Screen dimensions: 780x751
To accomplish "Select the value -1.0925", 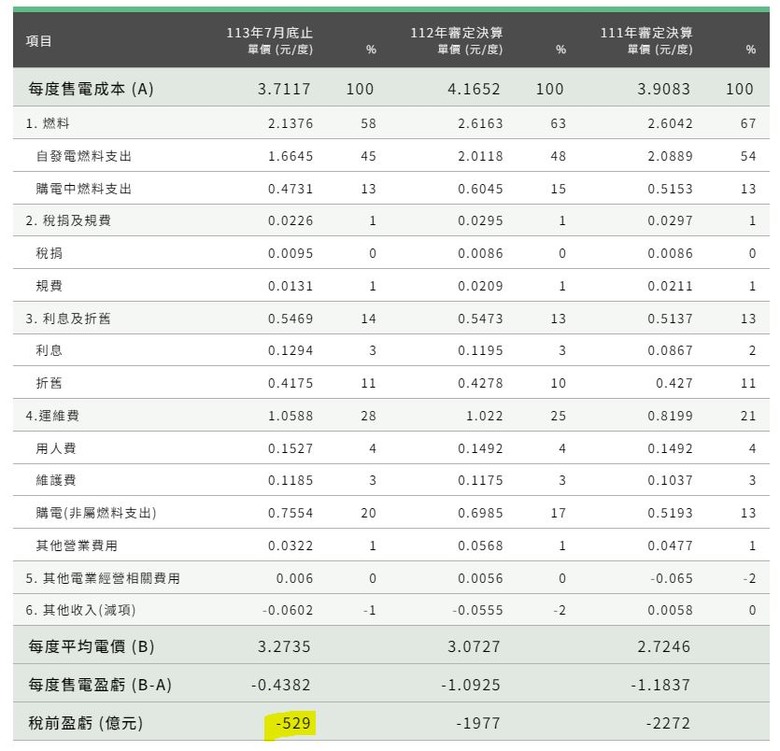I will coord(471,685).
